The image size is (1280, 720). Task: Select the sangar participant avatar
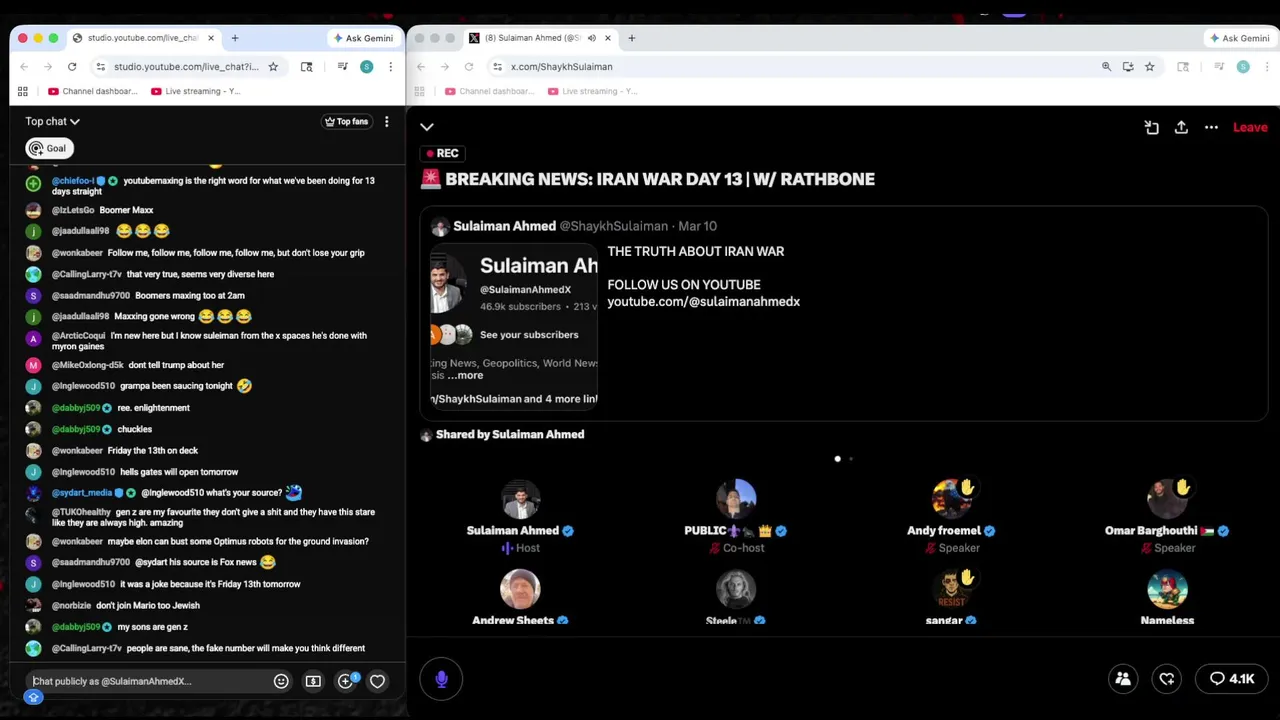[952, 589]
